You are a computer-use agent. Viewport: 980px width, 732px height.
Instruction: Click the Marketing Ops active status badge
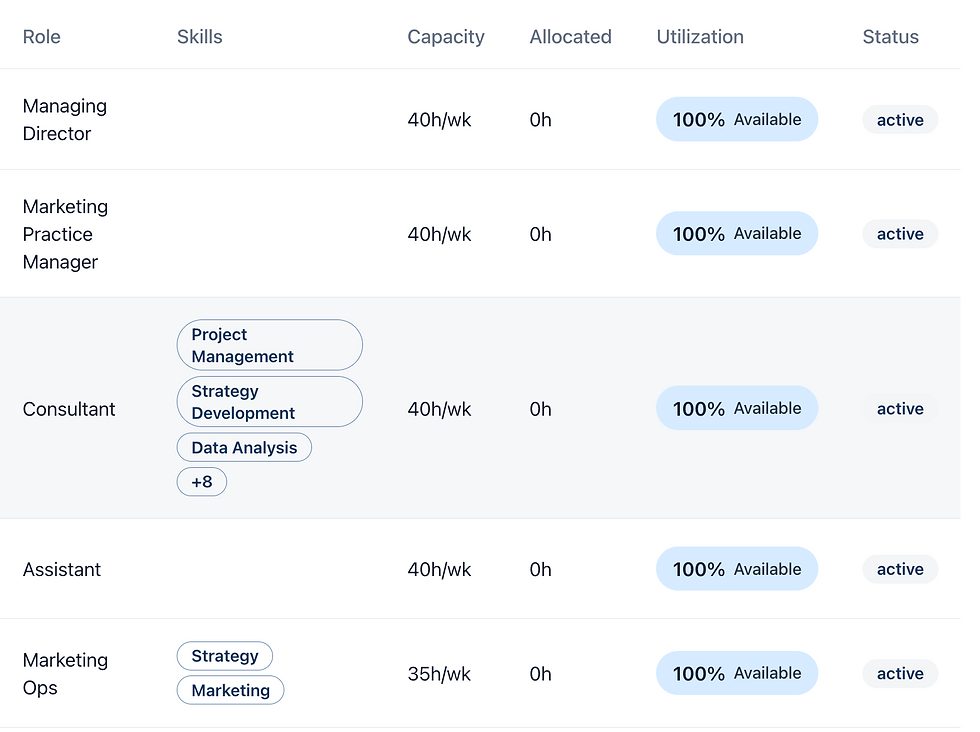click(x=900, y=674)
